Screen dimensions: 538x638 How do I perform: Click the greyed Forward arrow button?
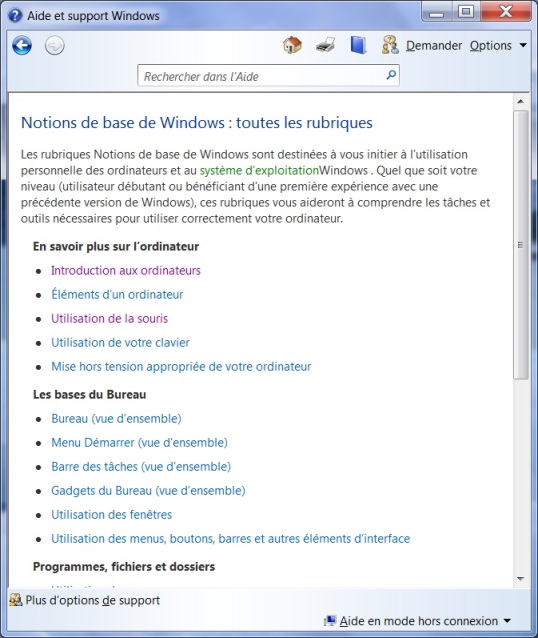point(55,45)
